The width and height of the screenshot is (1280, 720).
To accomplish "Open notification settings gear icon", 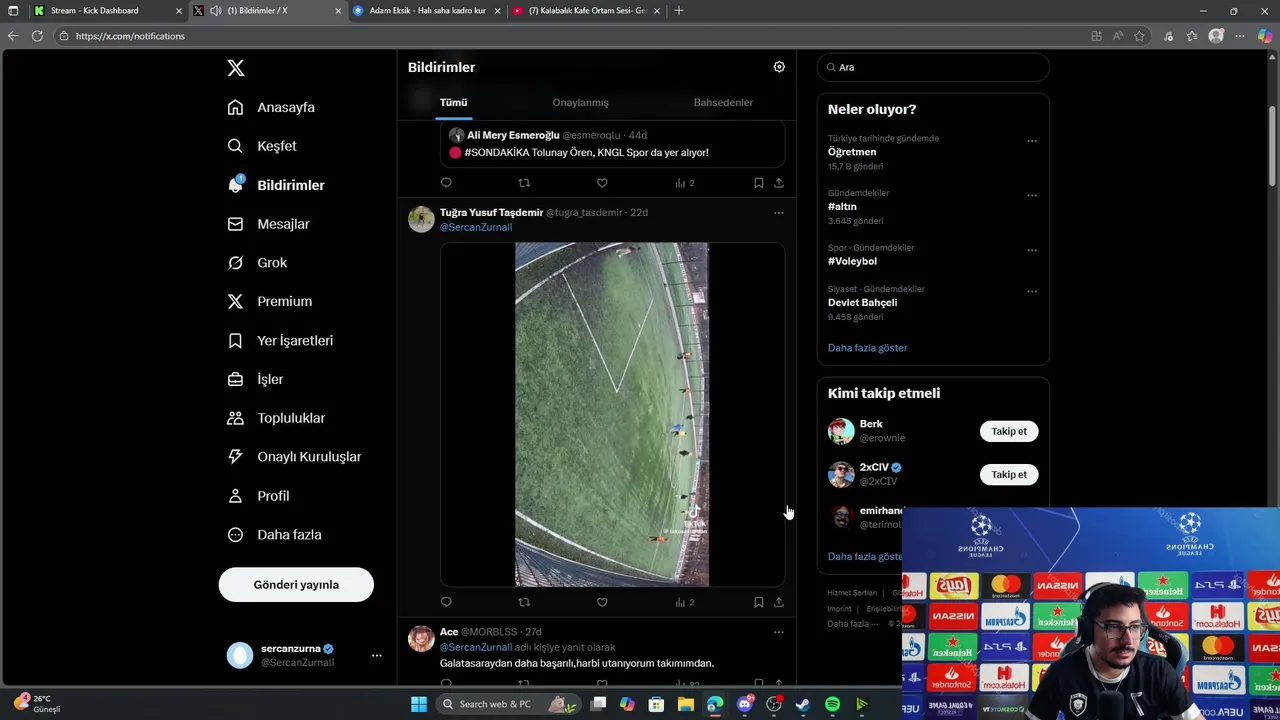I will (779, 67).
